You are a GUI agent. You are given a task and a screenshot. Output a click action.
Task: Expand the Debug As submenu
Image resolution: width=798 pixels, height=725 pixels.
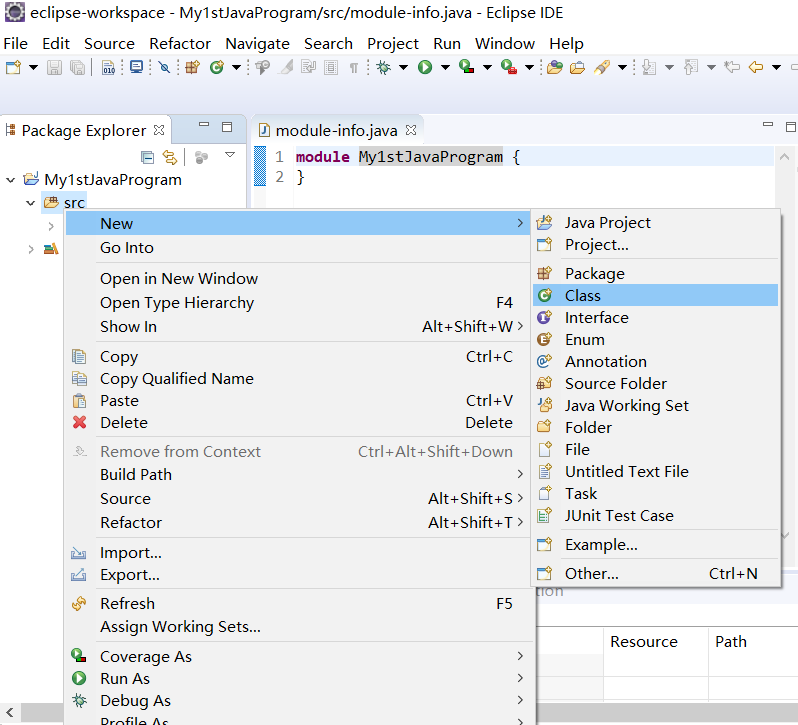299,701
